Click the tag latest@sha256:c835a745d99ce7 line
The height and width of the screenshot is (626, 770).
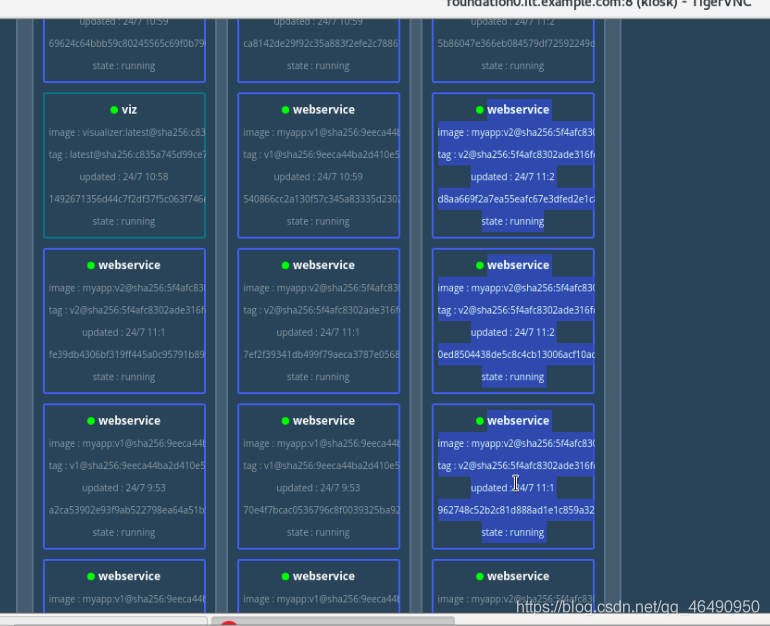(x=127, y=155)
